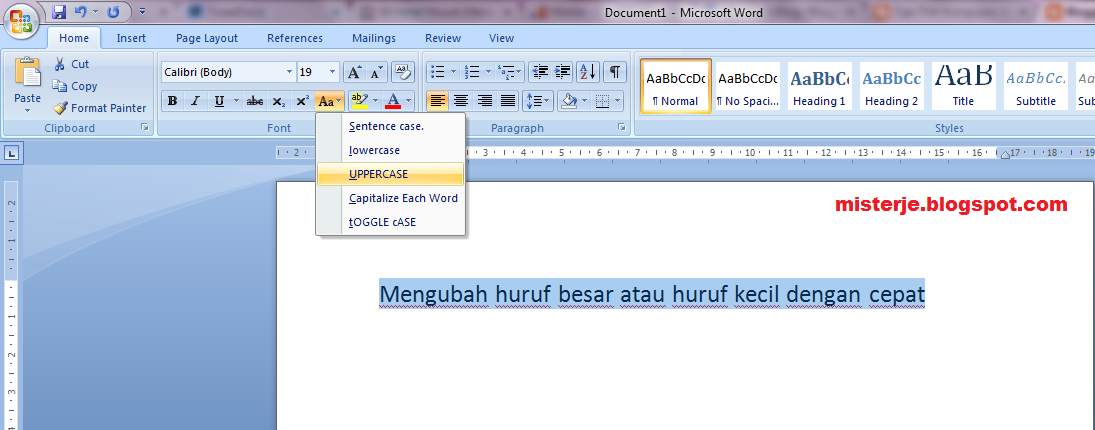Image resolution: width=1095 pixels, height=430 pixels.
Task: Toggle underline formatting
Action: coord(219,101)
